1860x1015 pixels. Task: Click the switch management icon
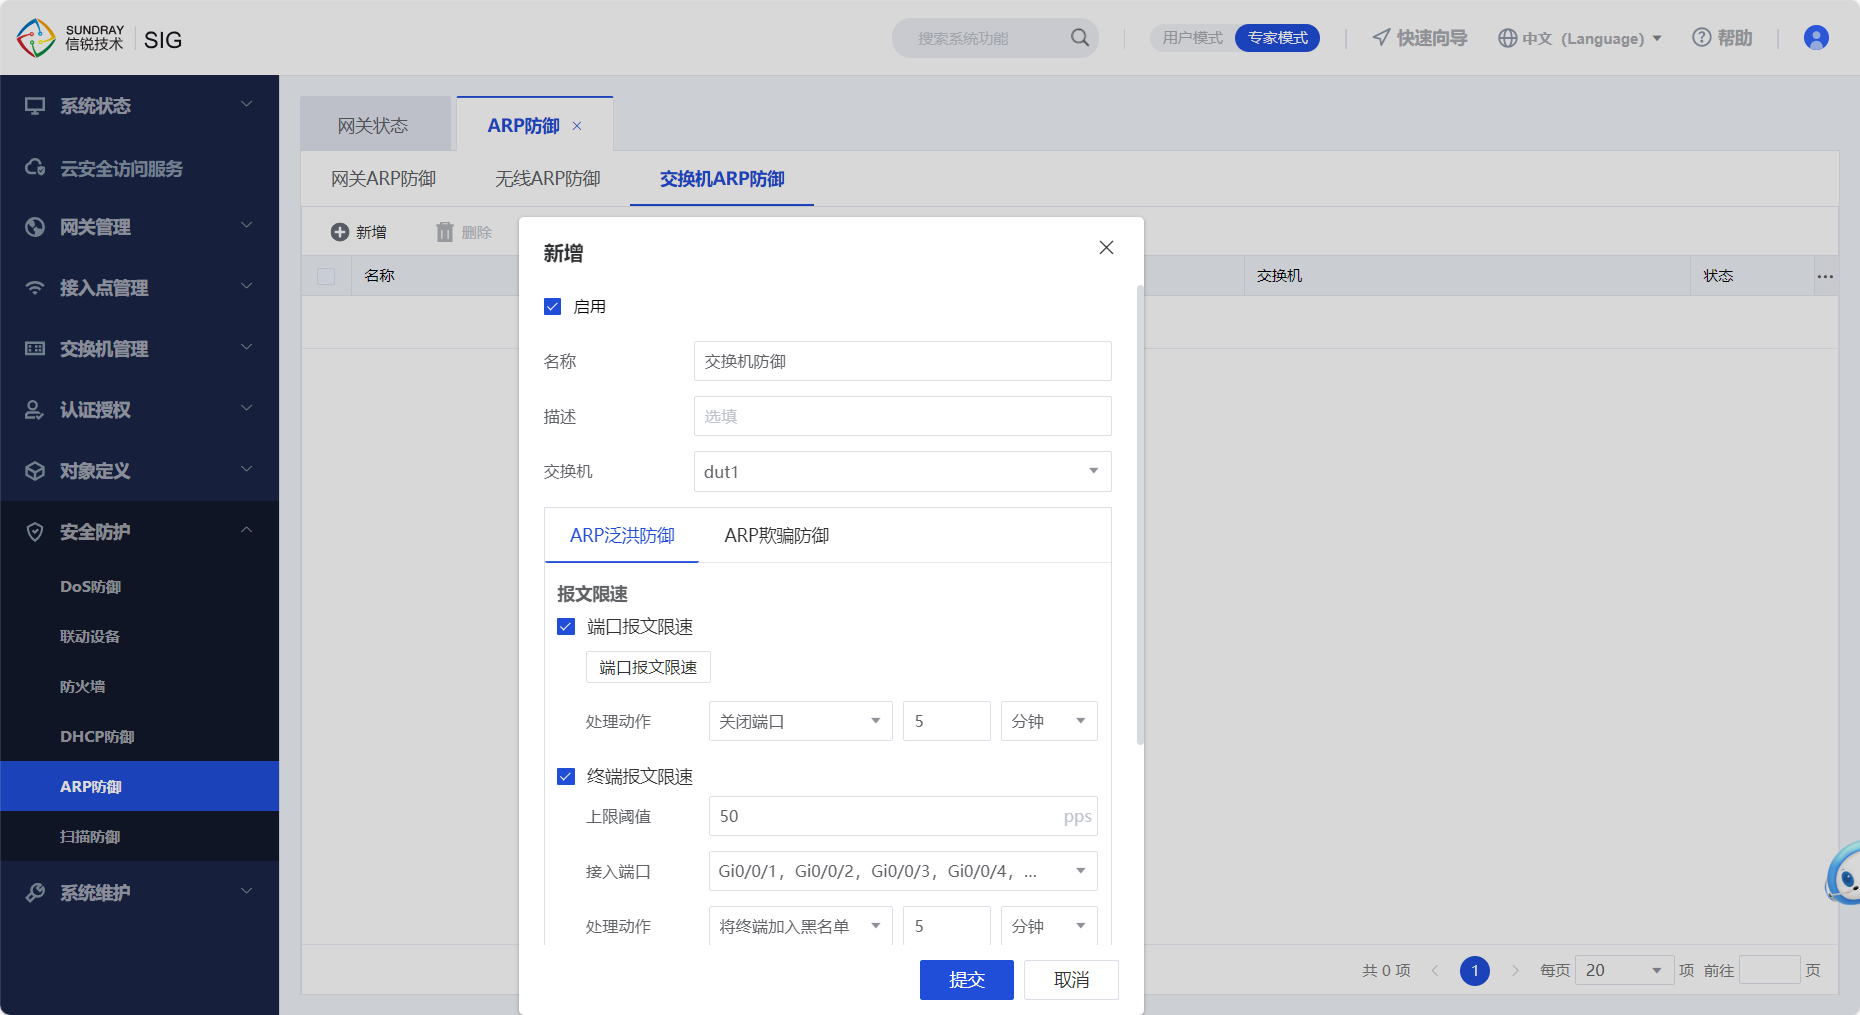tap(35, 349)
